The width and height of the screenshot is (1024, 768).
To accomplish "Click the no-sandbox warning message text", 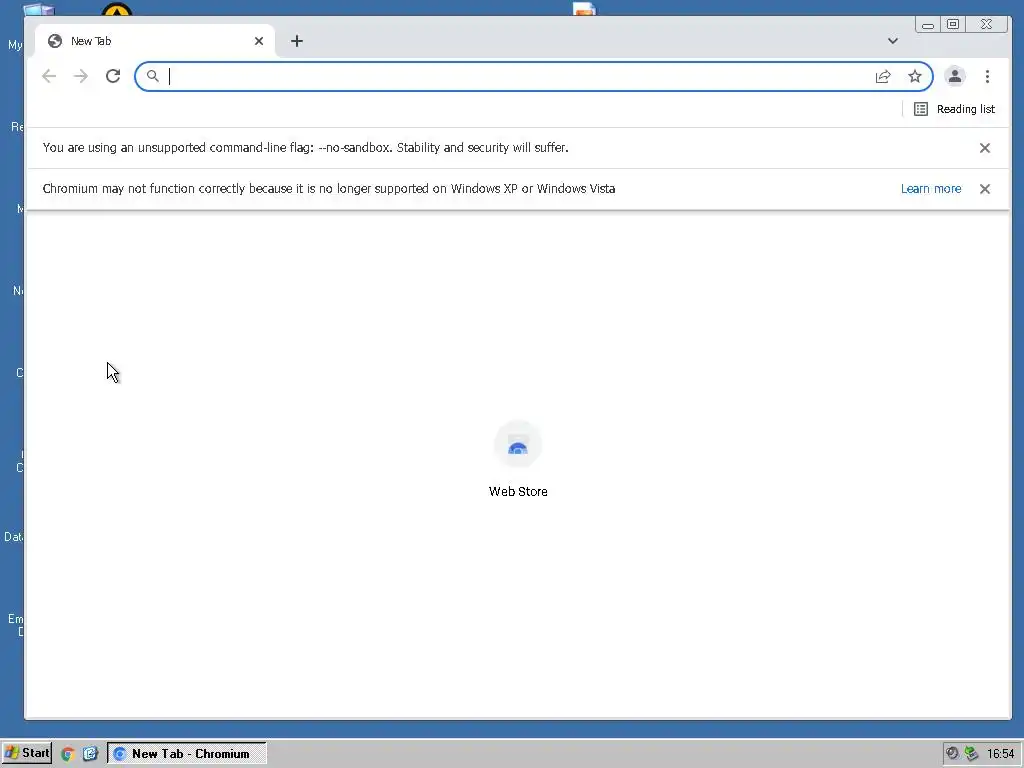I will click(306, 148).
